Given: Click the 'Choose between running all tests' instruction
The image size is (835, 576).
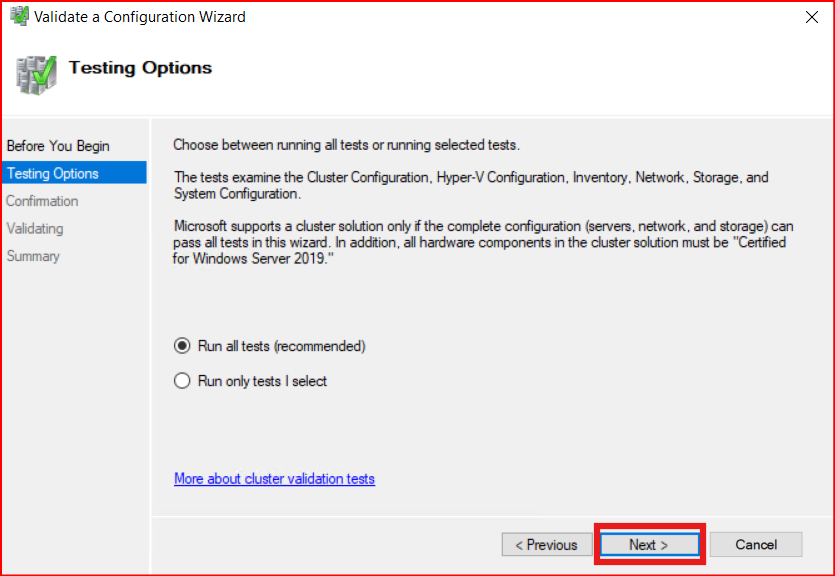Looking at the screenshot, I should (346, 146).
